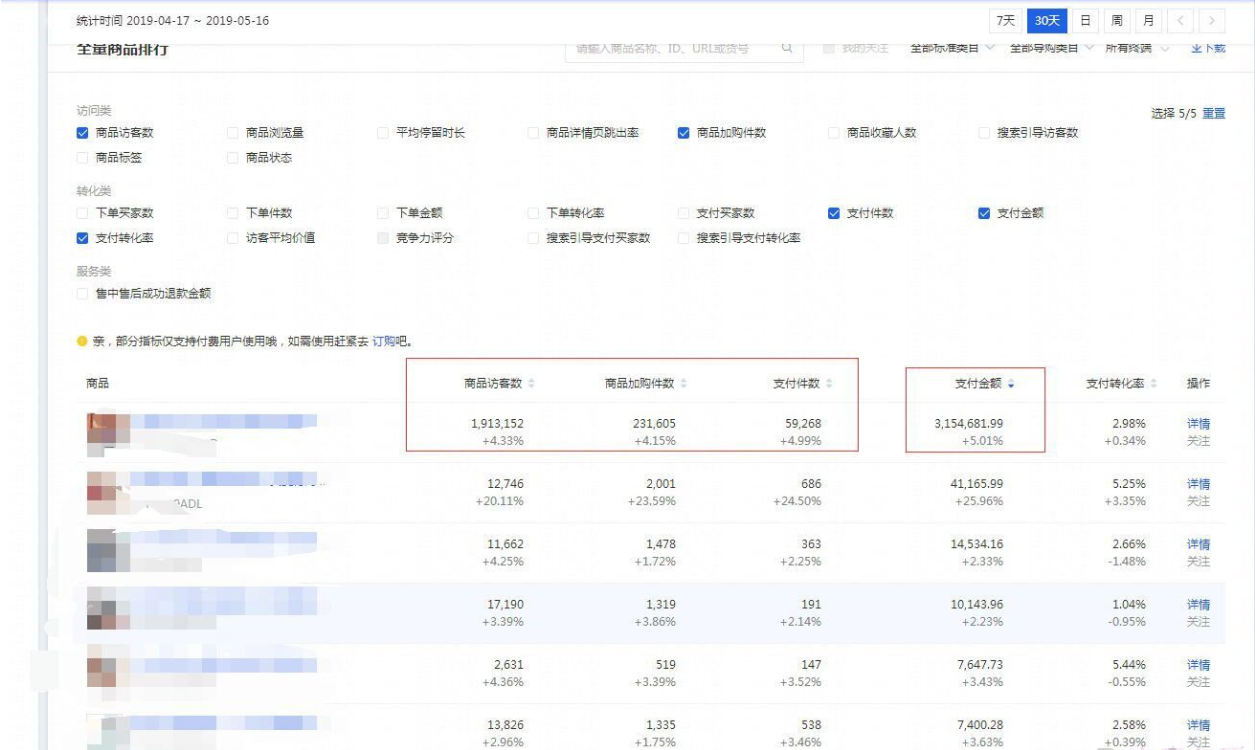The height and width of the screenshot is (750, 1255).
Task: Open the 全部标准类目 dropdown
Action: [952, 48]
